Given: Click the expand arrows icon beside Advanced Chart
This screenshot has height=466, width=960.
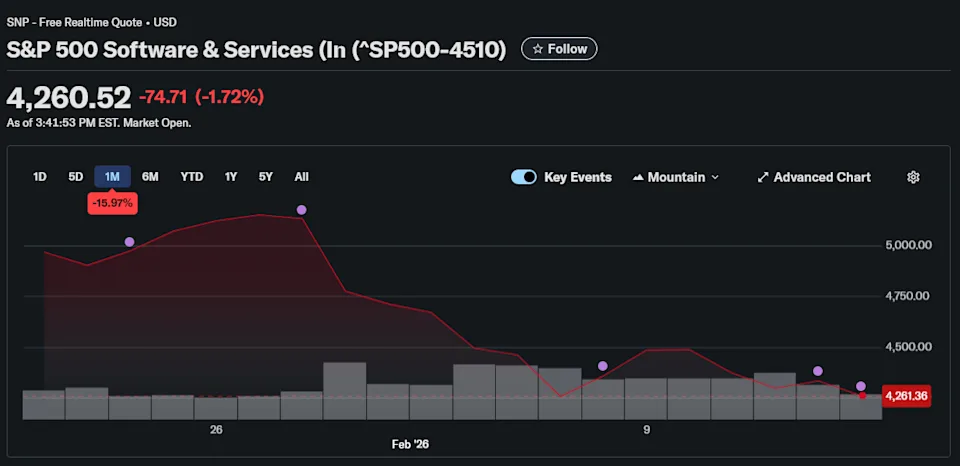Looking at the screenshot, I should click(x=763, y=177).
